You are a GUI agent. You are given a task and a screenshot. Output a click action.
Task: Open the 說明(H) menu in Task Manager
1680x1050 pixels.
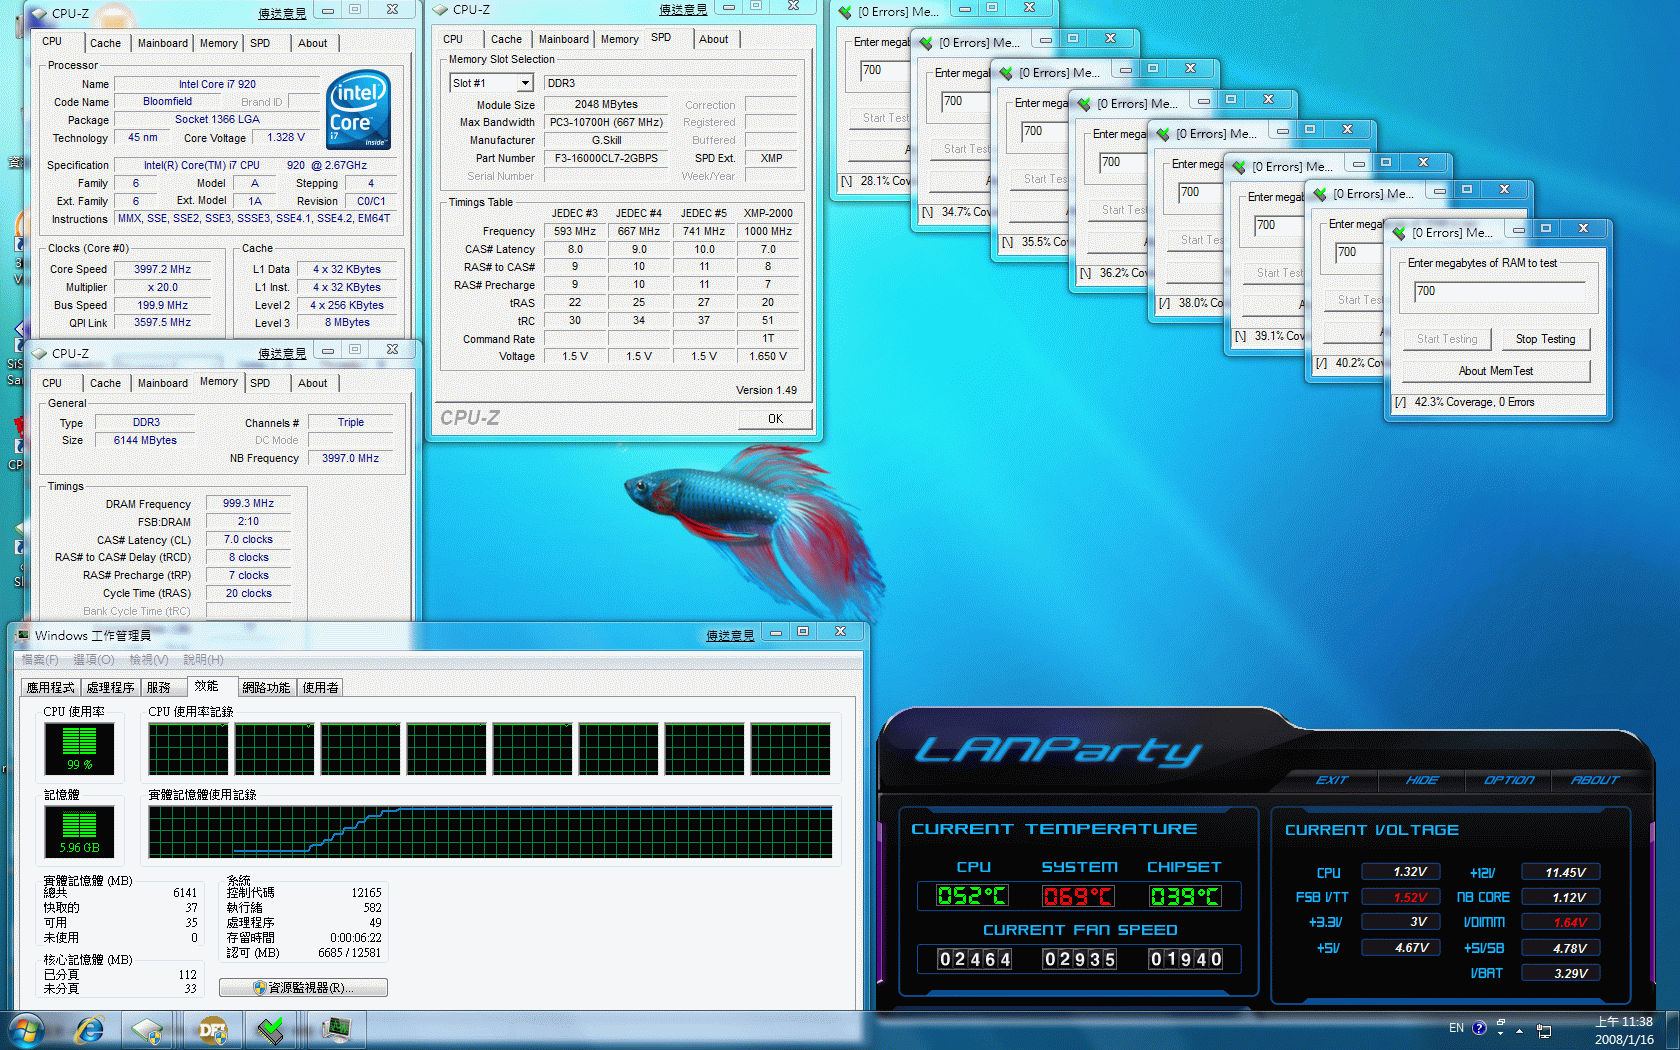203,660
